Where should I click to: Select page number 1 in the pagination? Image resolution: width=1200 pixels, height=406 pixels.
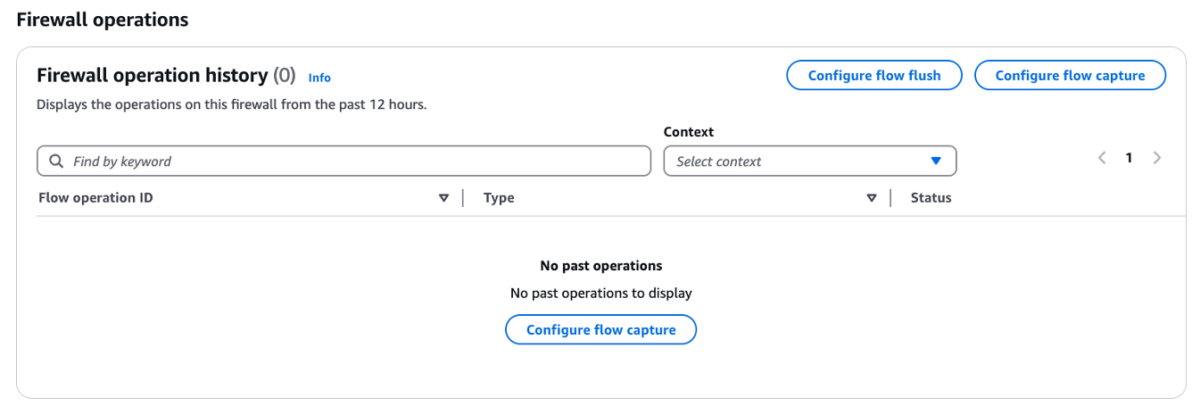[1129, 158]
